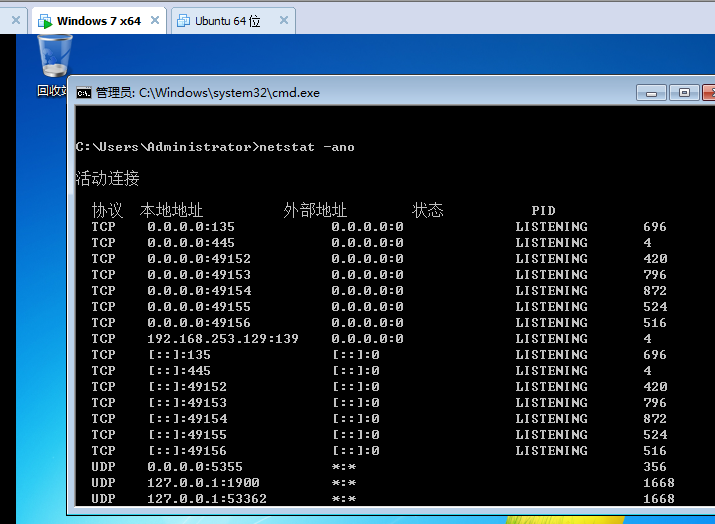Click LISTENING on the [::]:445 row
Screen dimensions: 715x524
click(552, 371)
